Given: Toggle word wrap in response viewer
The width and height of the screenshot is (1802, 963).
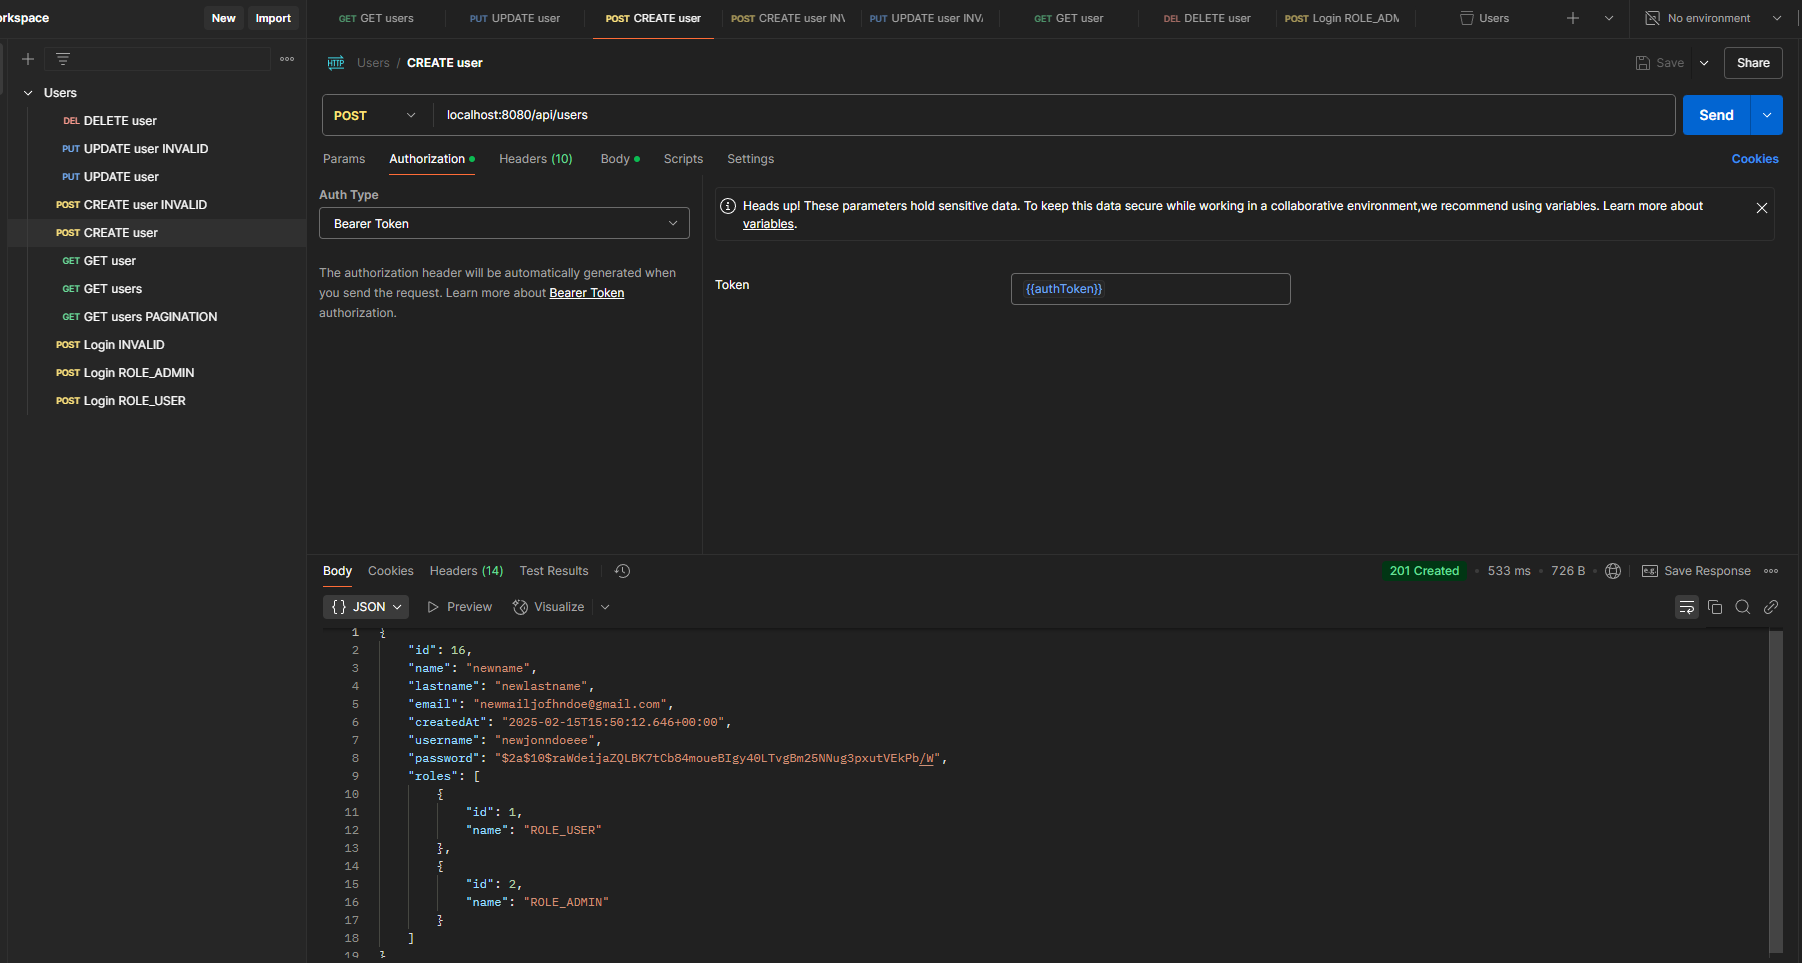Looking at the screenshot, I should pos(1687,607).
